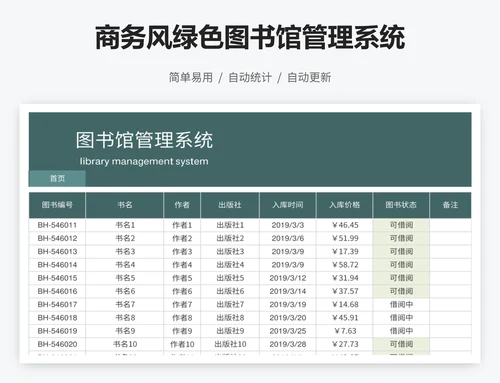500x383 pixels.
Task: Click the date 2019/3/25
Action: pyautogui.click(x=288, y=331)
